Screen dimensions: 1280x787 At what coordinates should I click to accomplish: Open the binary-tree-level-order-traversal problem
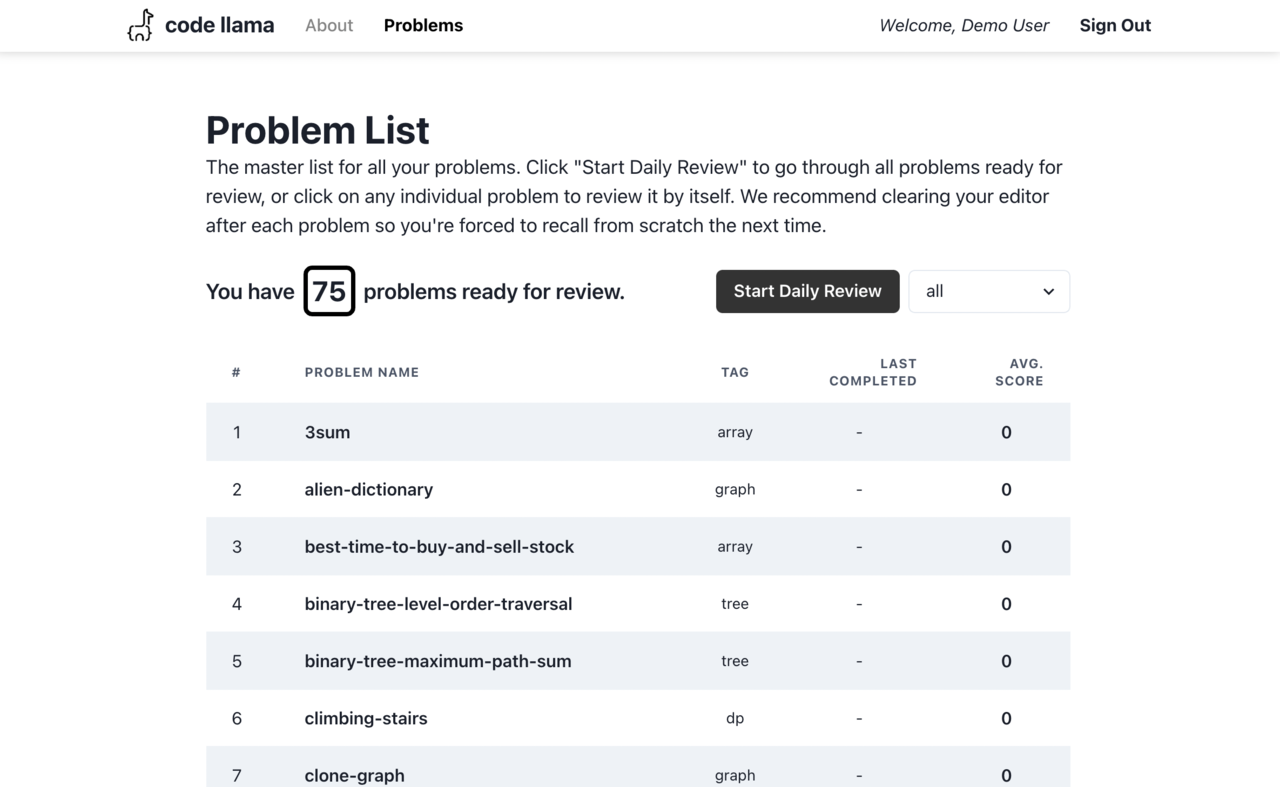point(438,604)
